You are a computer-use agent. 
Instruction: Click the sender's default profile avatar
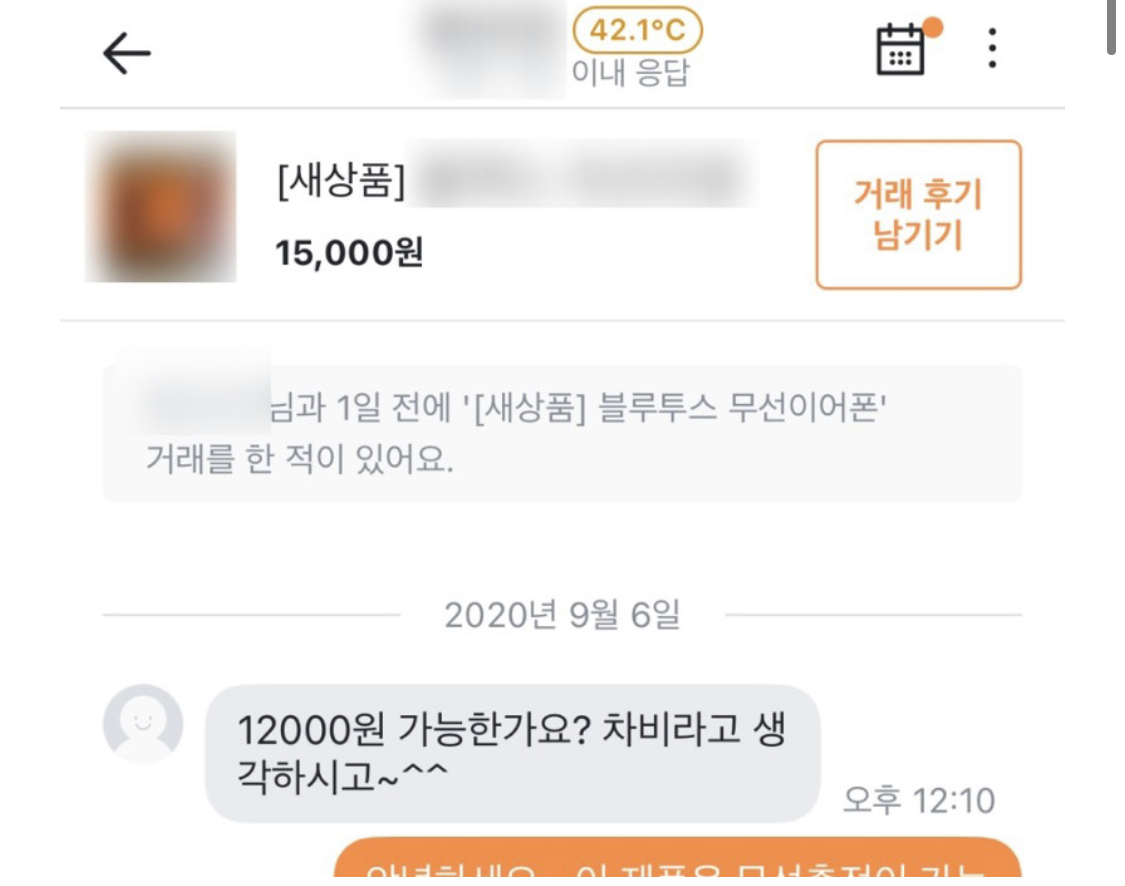click(143, 724)
